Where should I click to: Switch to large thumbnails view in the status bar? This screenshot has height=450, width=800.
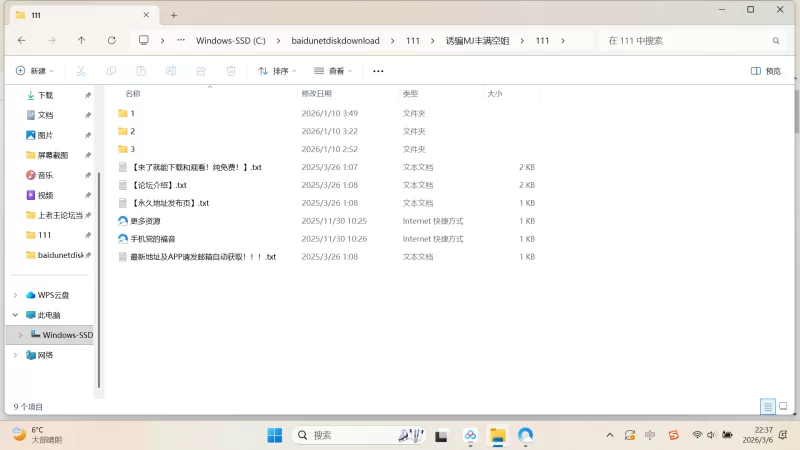pos(783,407)
